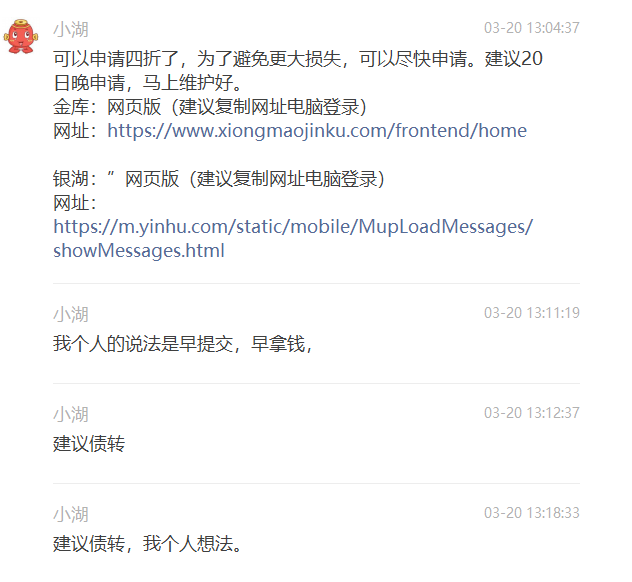Click the 03-20 13:04:37 timestamp

[x=532, y=28]
